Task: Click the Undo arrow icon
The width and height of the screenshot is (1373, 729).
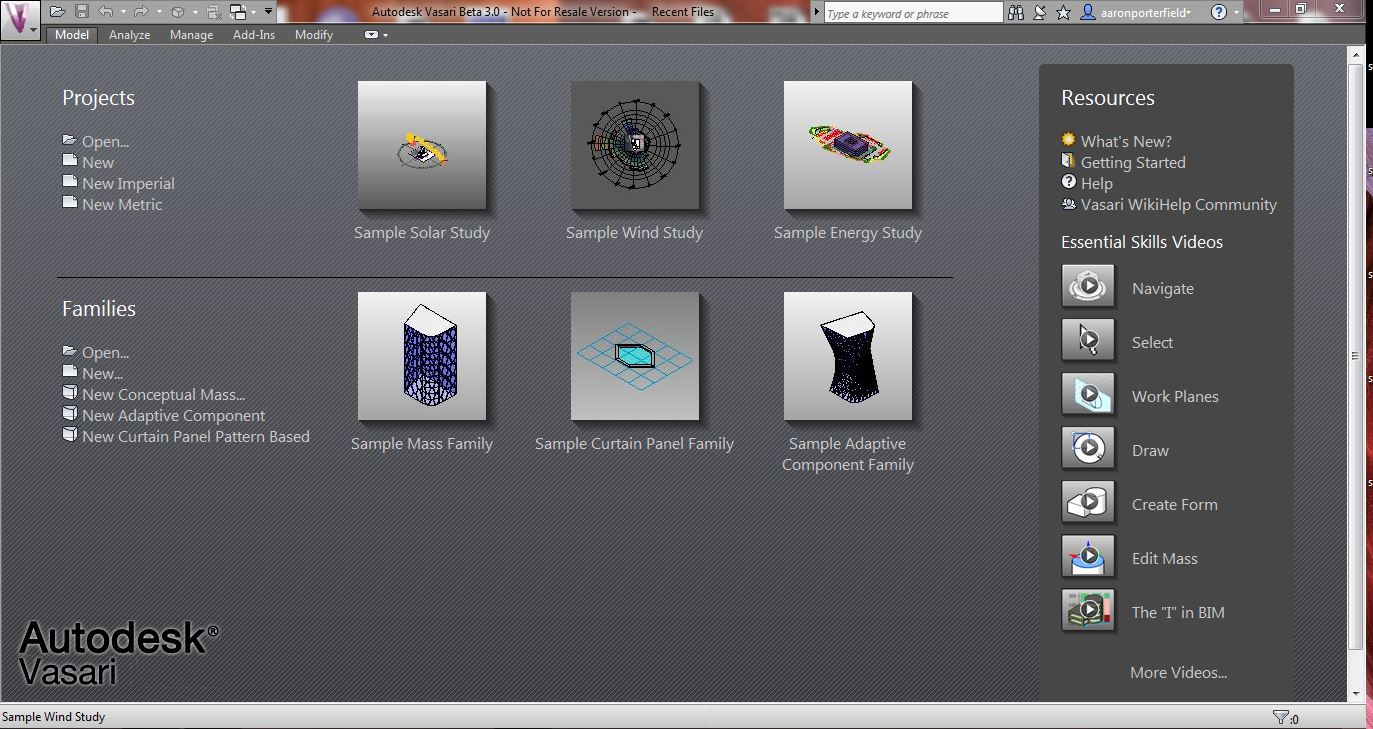Action: click(x=105, y=12)
